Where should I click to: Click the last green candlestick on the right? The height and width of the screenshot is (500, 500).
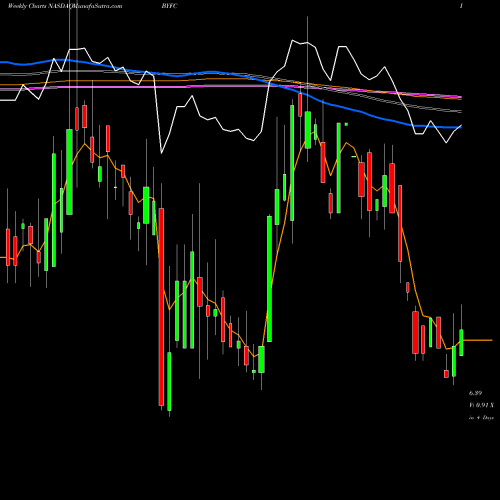click(461, 343)
